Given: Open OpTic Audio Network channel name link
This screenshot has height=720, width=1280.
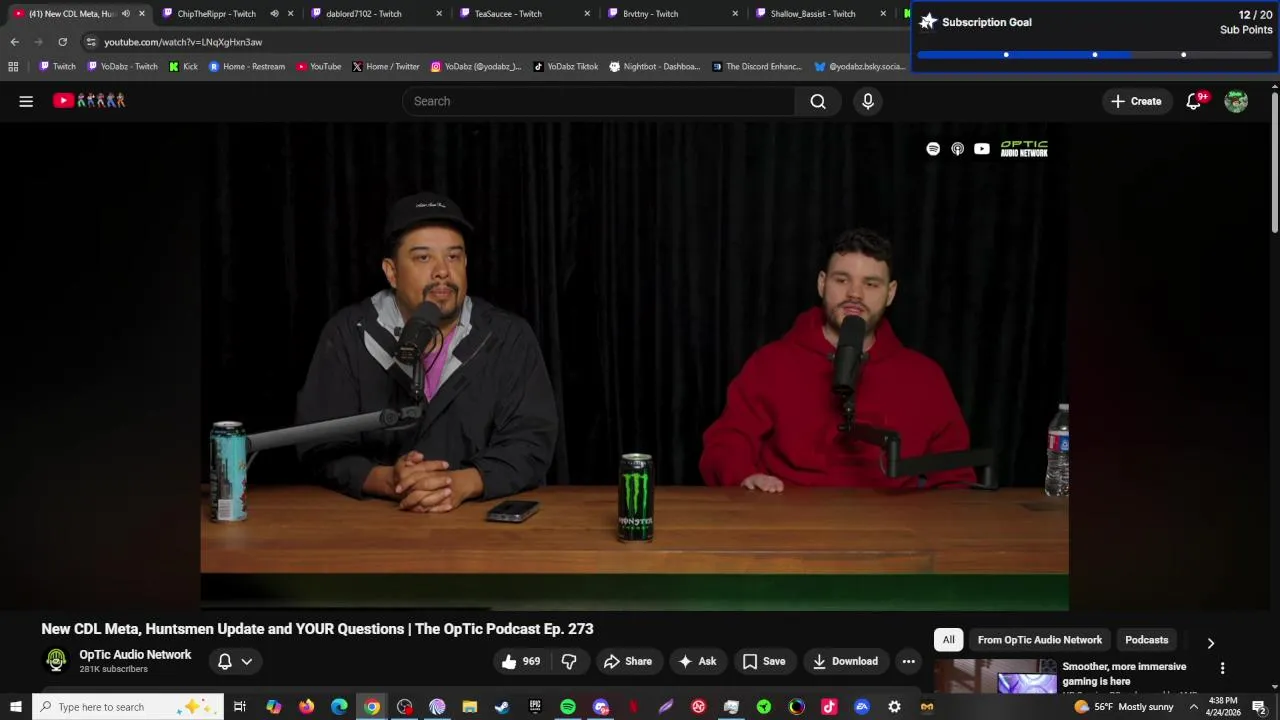Looking at the screenshot, I should tap(135, 655).
